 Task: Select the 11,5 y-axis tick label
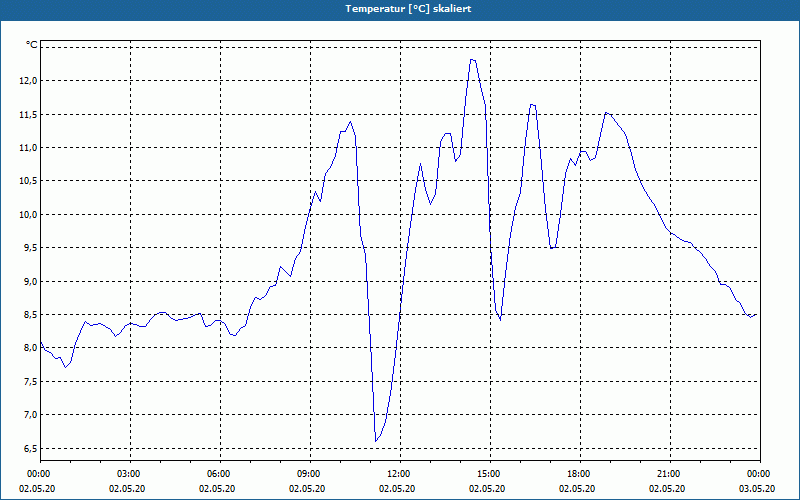click(28, 114)
